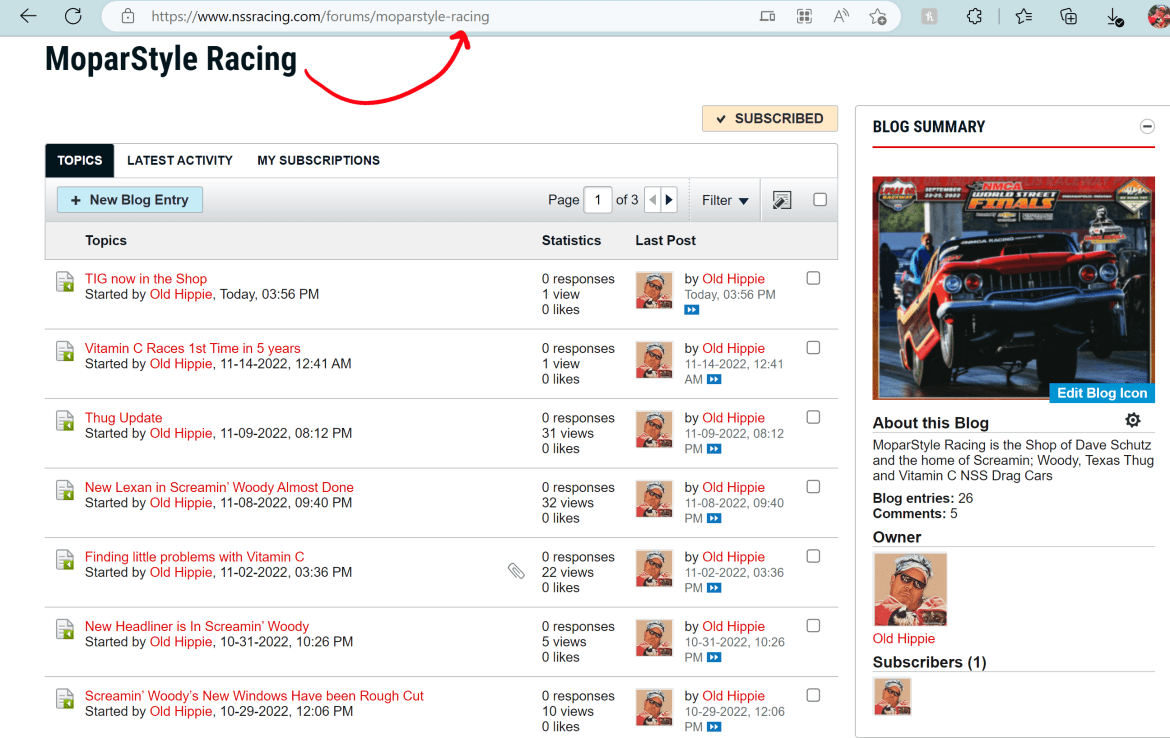
Task: Click the topic icon beside TIG now in the Shop
Action: click(65, 281)
